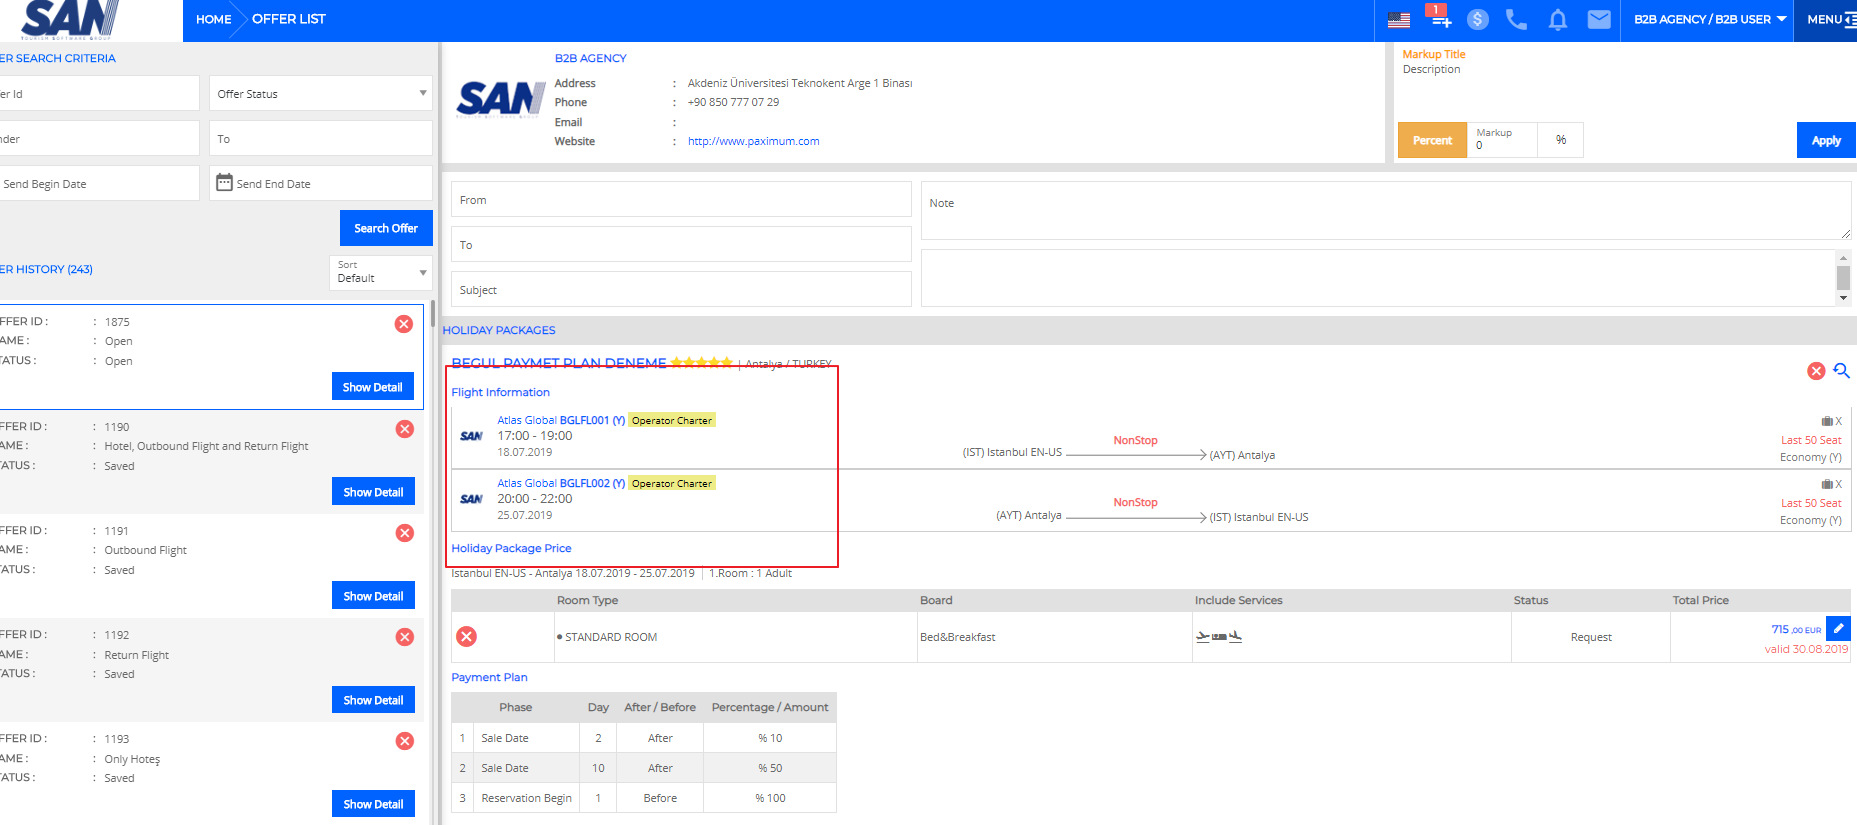1857x825 pixels.
Task: Go to HOME in the breadcrumb
Action: click(213, 20)
